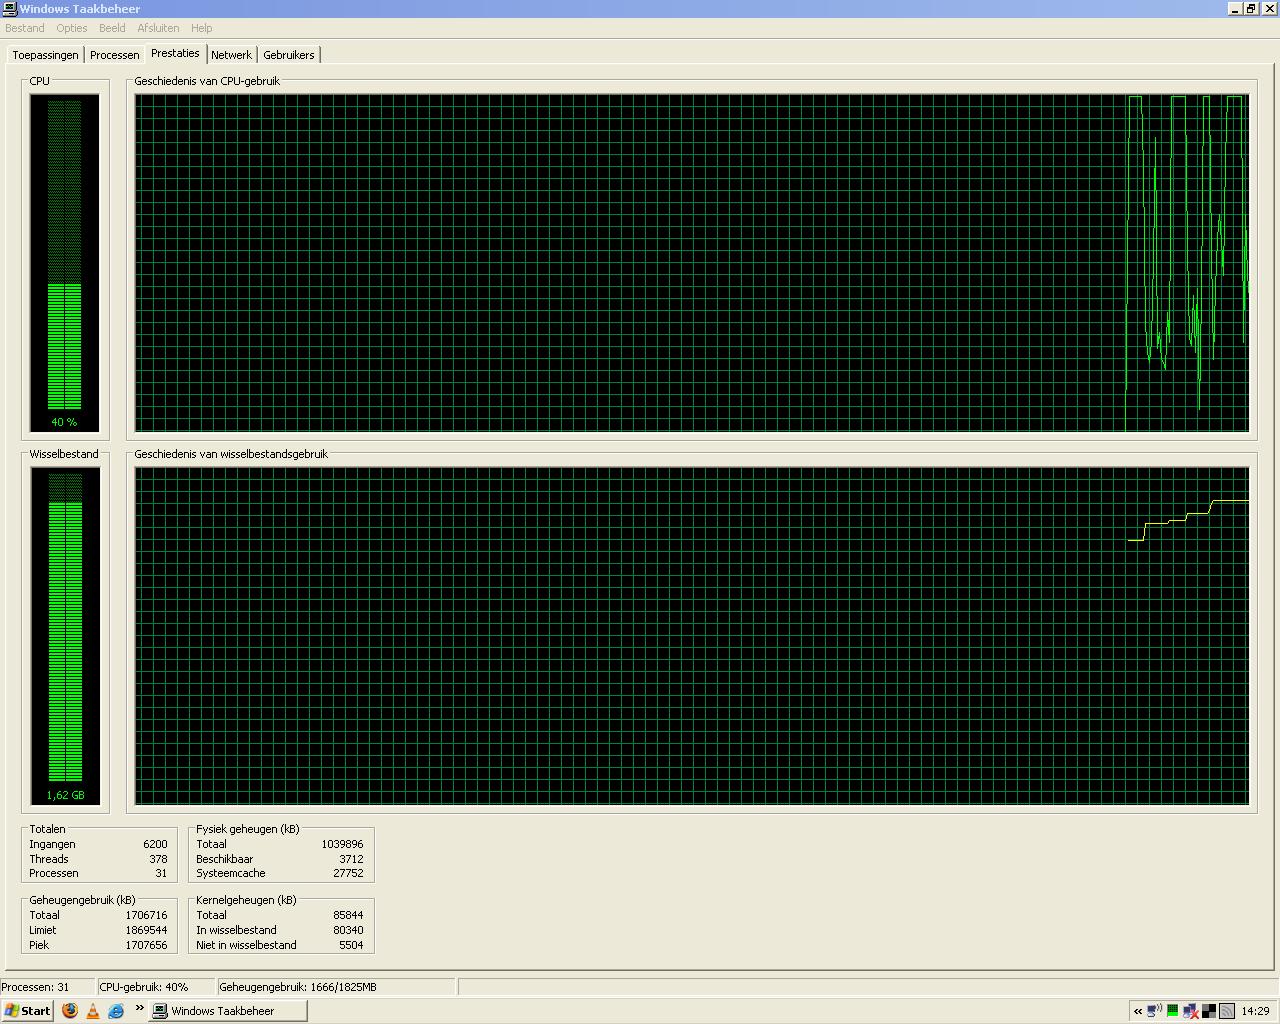Click the green CPU usage tray icon
1280x1024 pixels.
pyautogui.click(x=1172, y=1011)
